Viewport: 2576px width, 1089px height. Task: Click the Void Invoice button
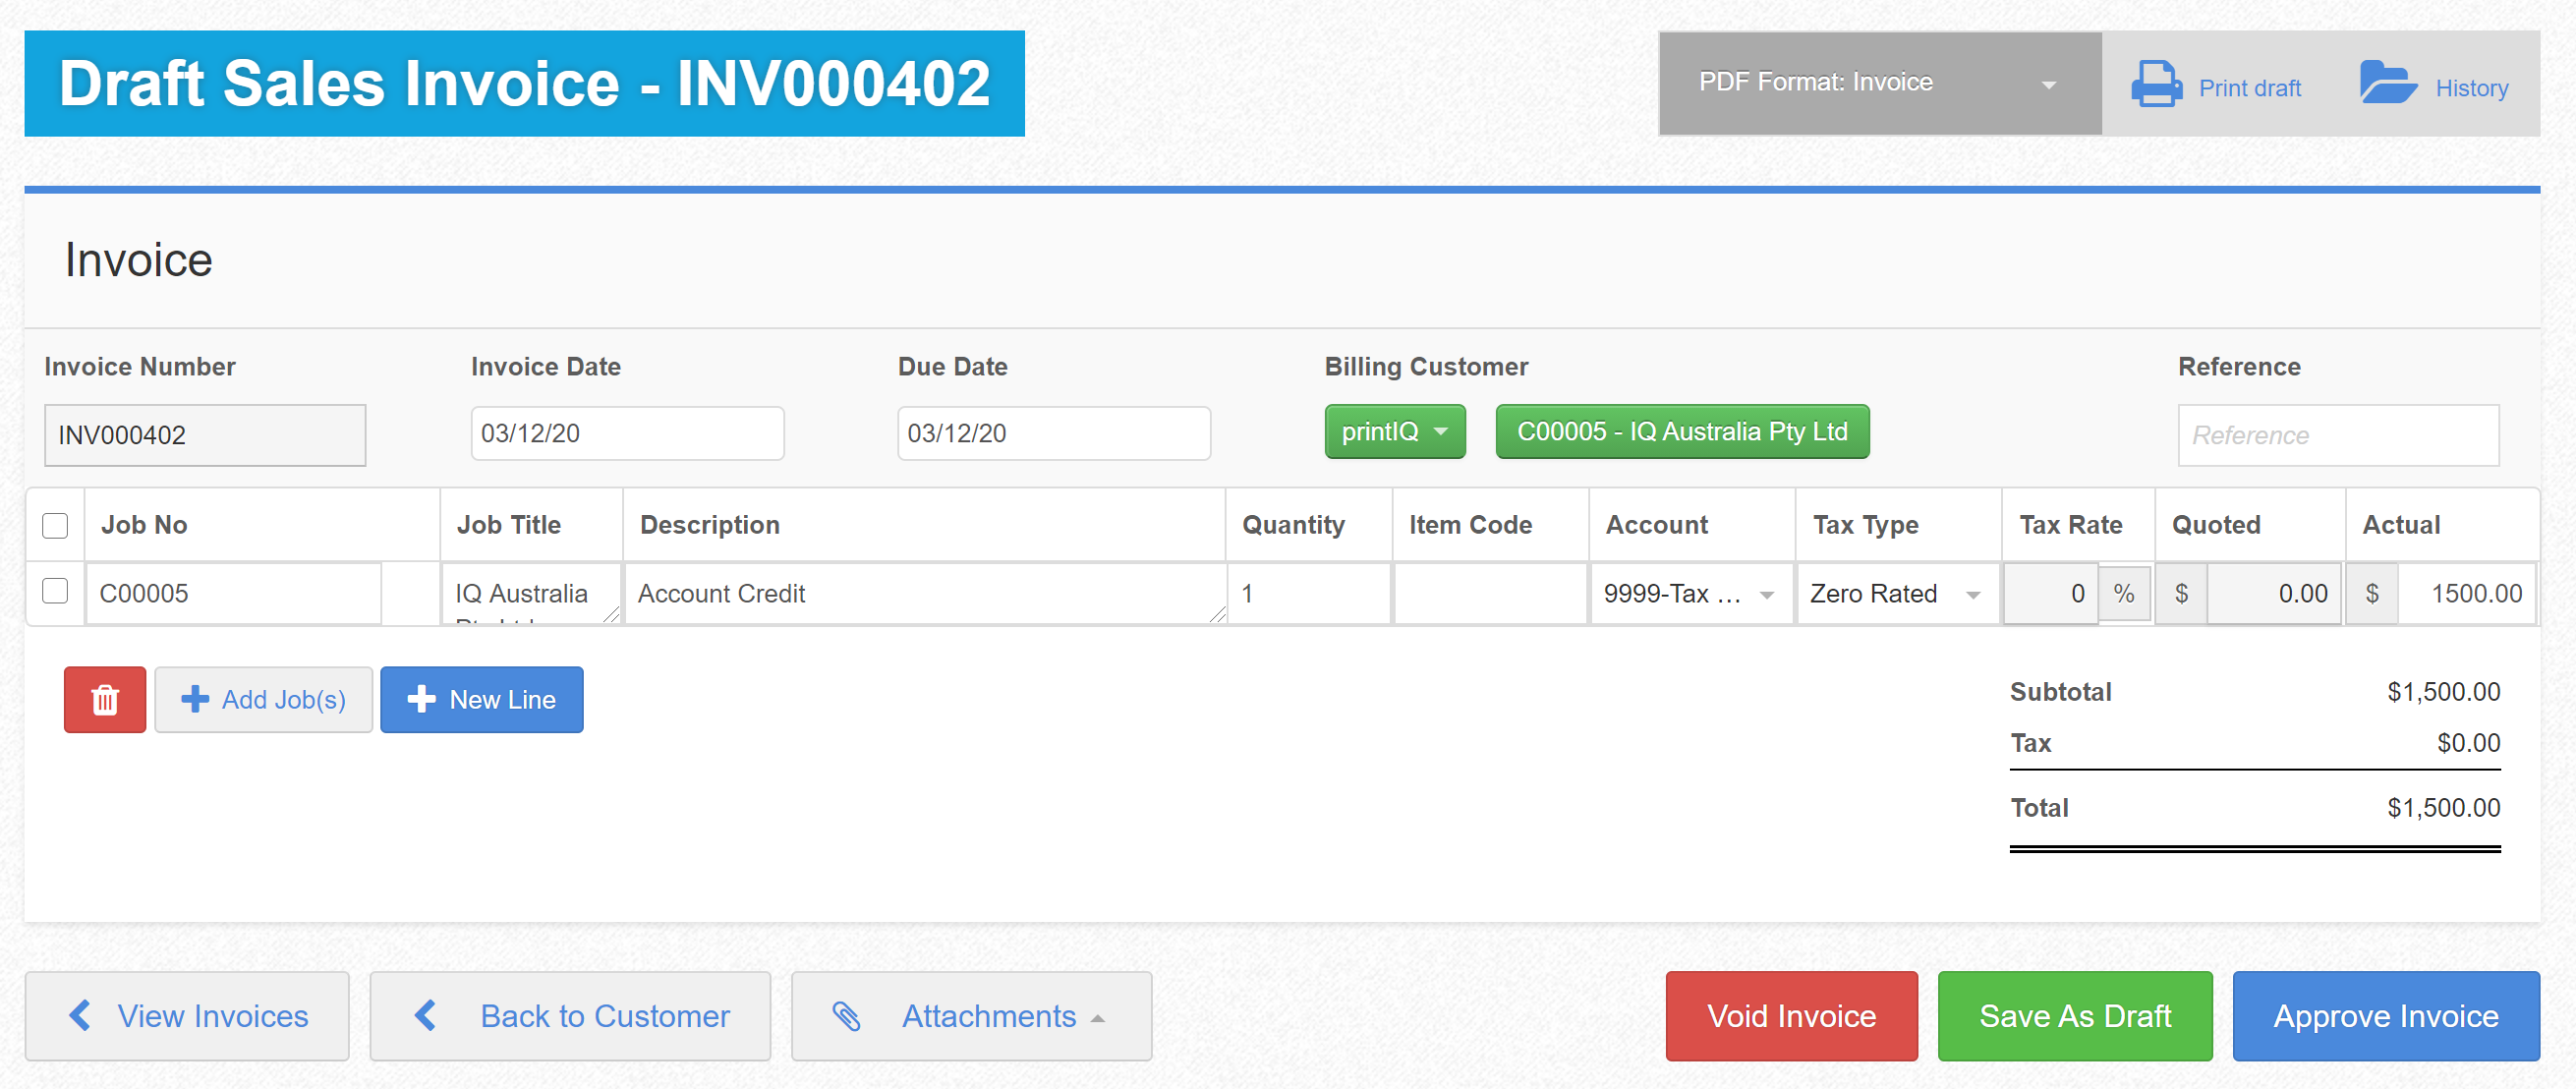point(1790,1015)
